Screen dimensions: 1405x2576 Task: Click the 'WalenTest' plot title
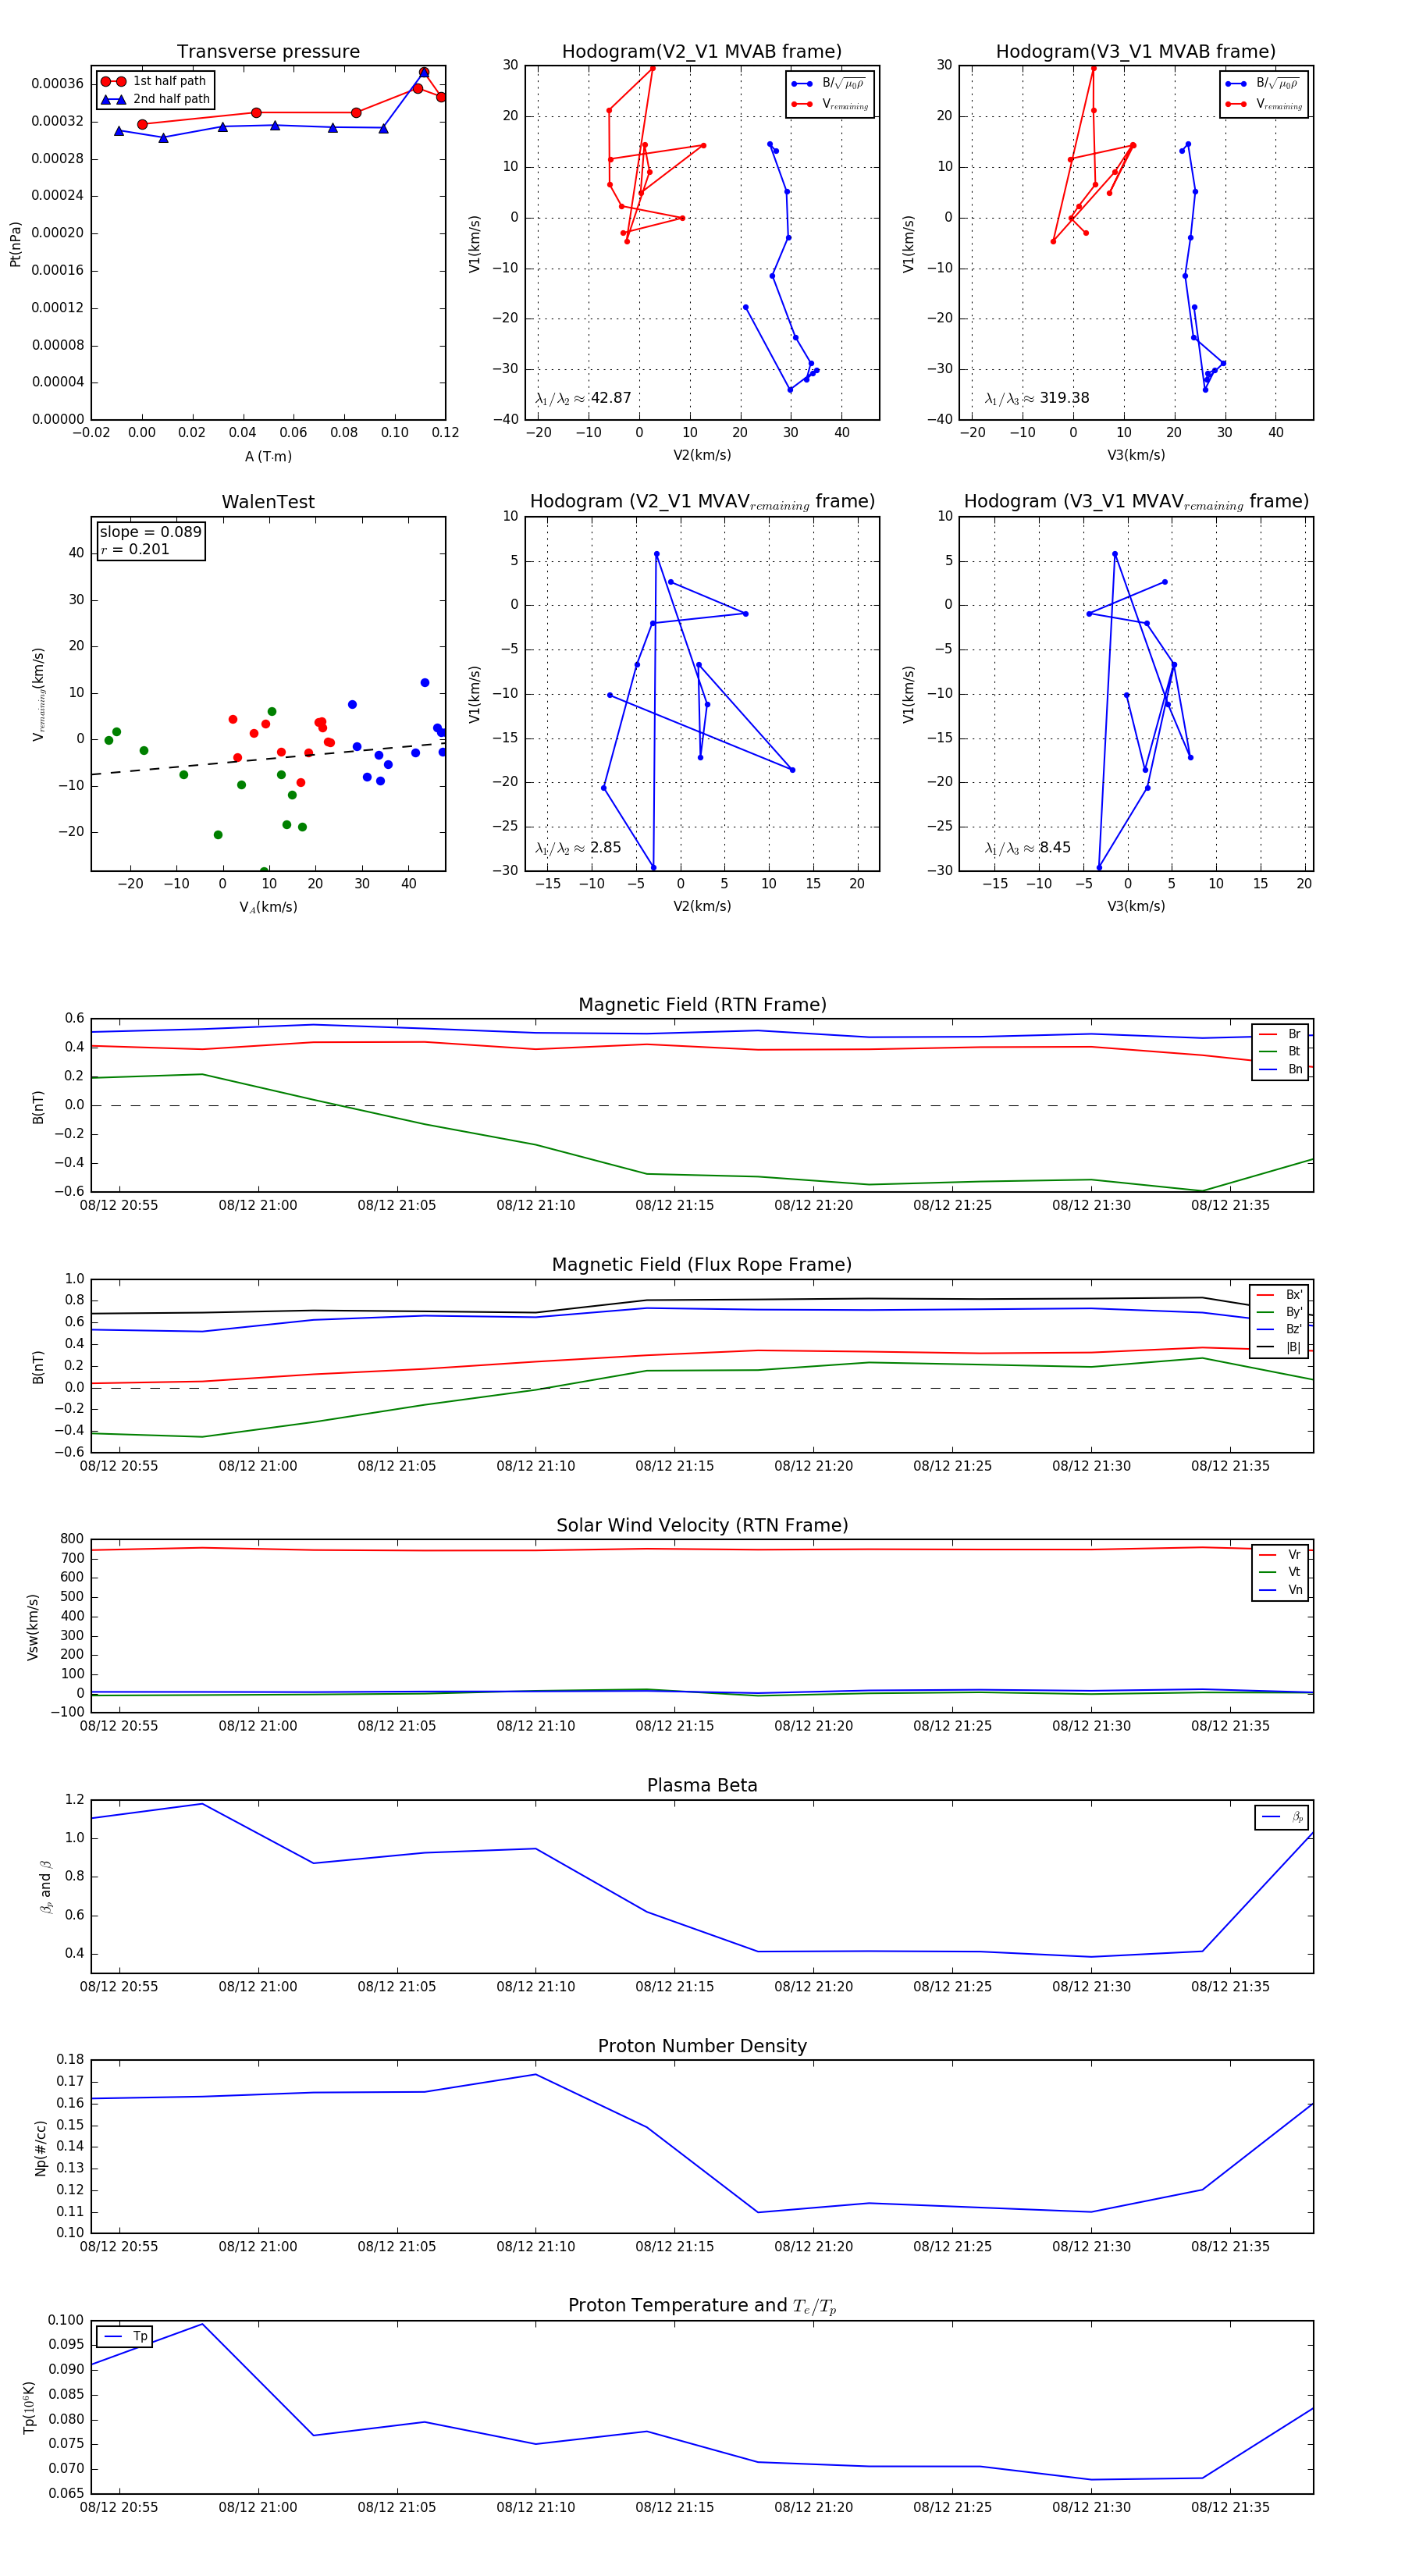(x=268, y=501)
